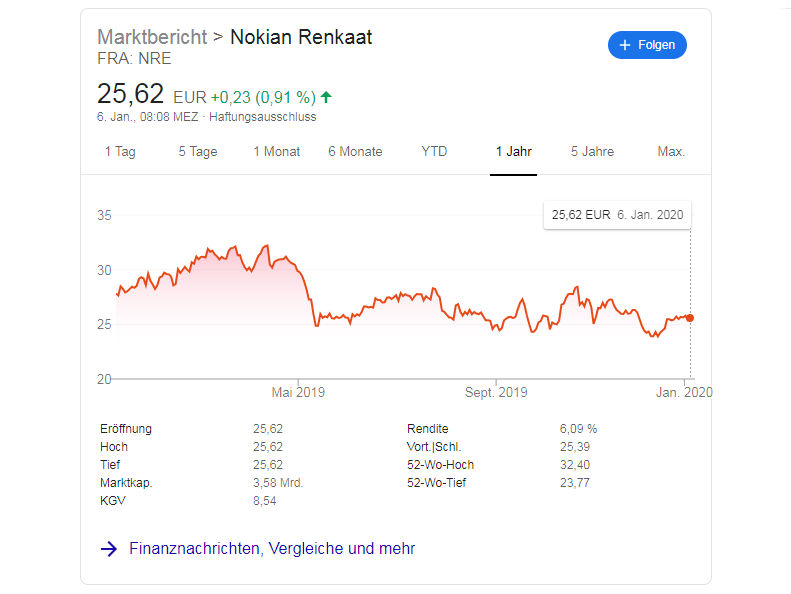Click the Folgen follow button
The image size is (791, 594).
647,45
